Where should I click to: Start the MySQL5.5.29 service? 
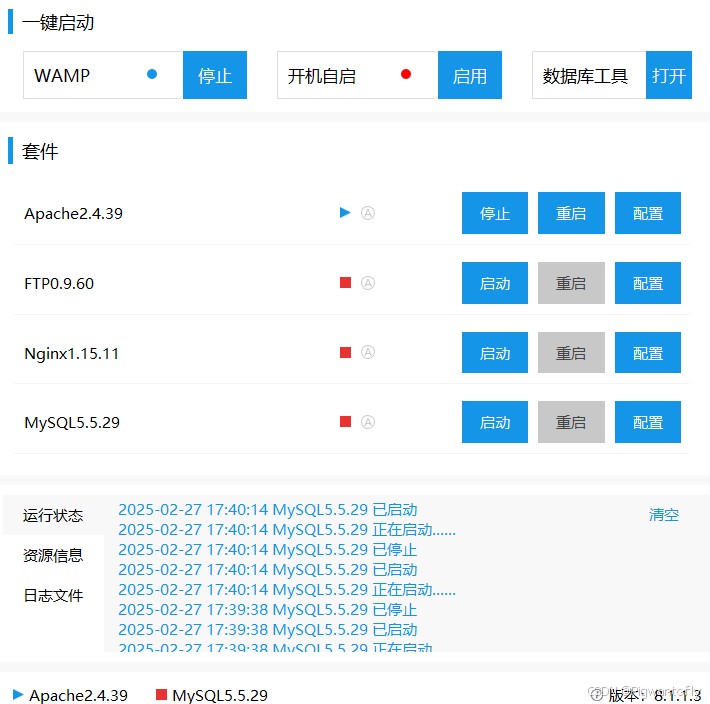click(494, 422)
